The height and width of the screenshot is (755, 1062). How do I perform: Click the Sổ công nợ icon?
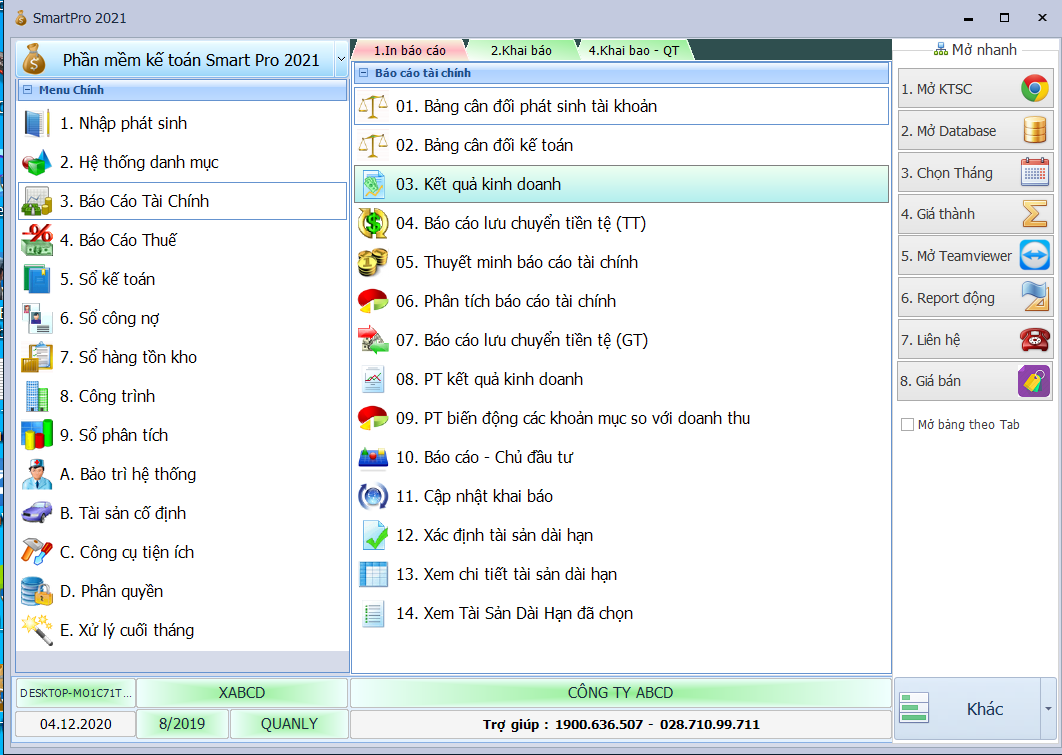pos(37,318)
